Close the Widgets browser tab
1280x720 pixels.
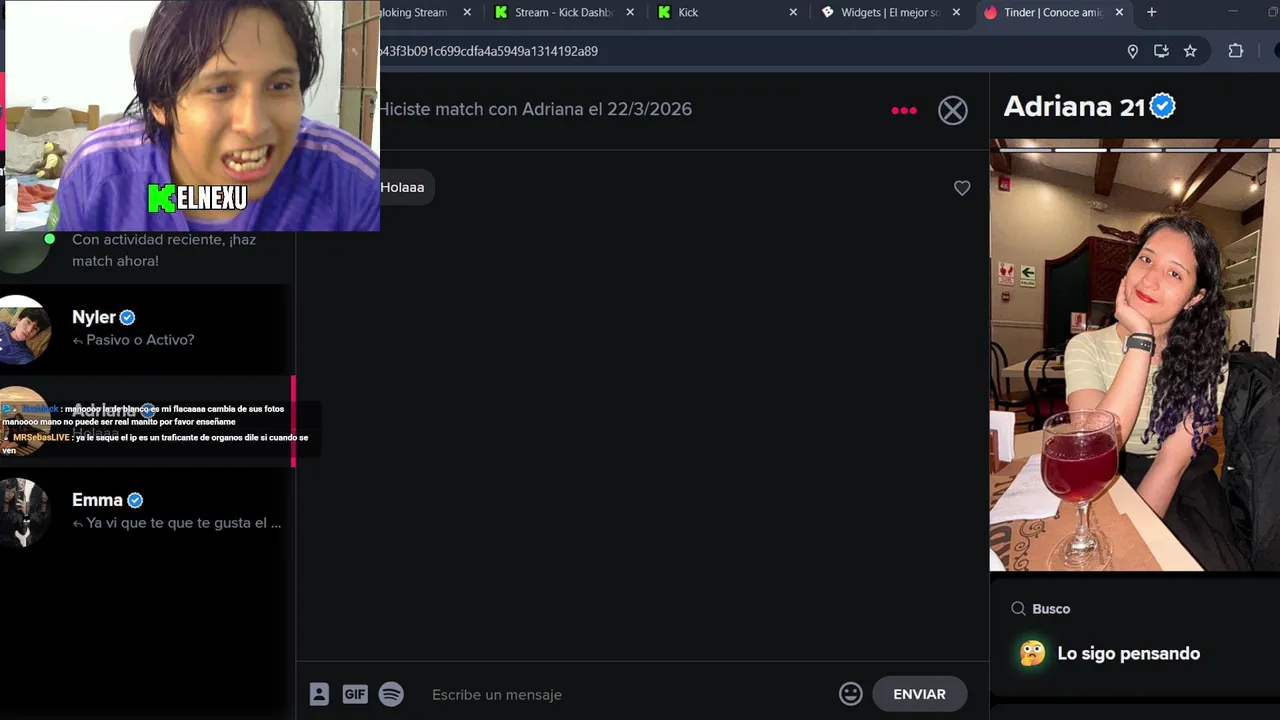click(956, 12)
